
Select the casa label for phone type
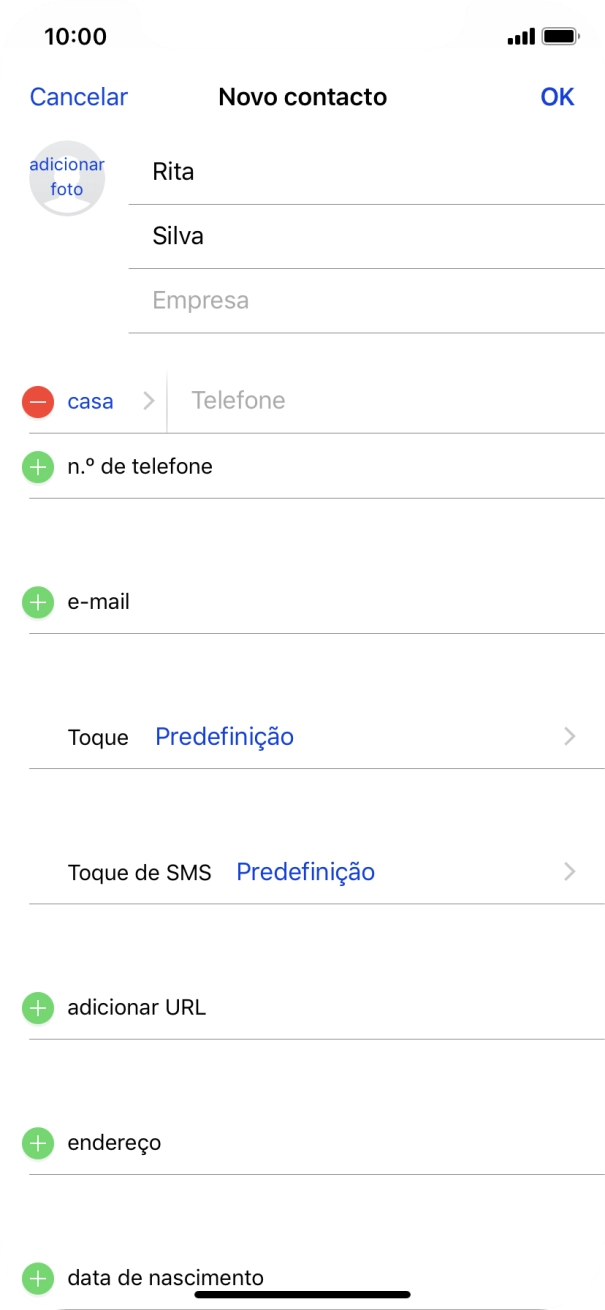(x=90, y=400)
